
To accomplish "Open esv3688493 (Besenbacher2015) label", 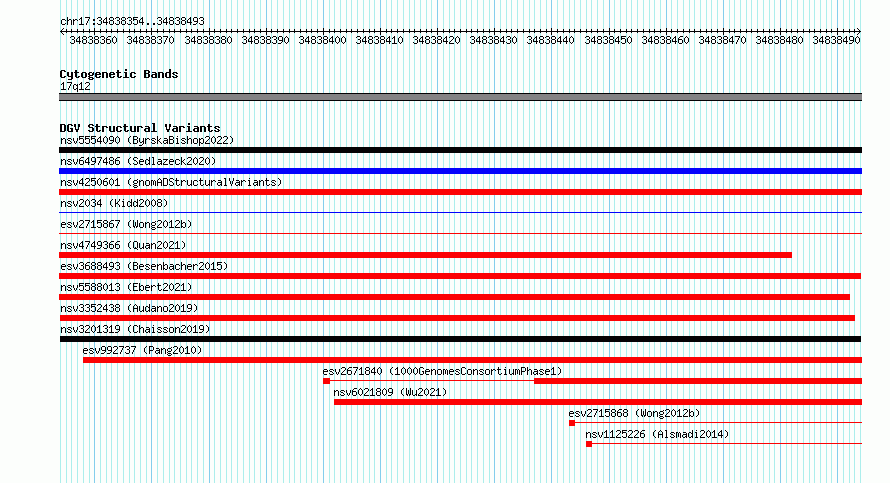I will pyautogui.click(x=144, y=266).
